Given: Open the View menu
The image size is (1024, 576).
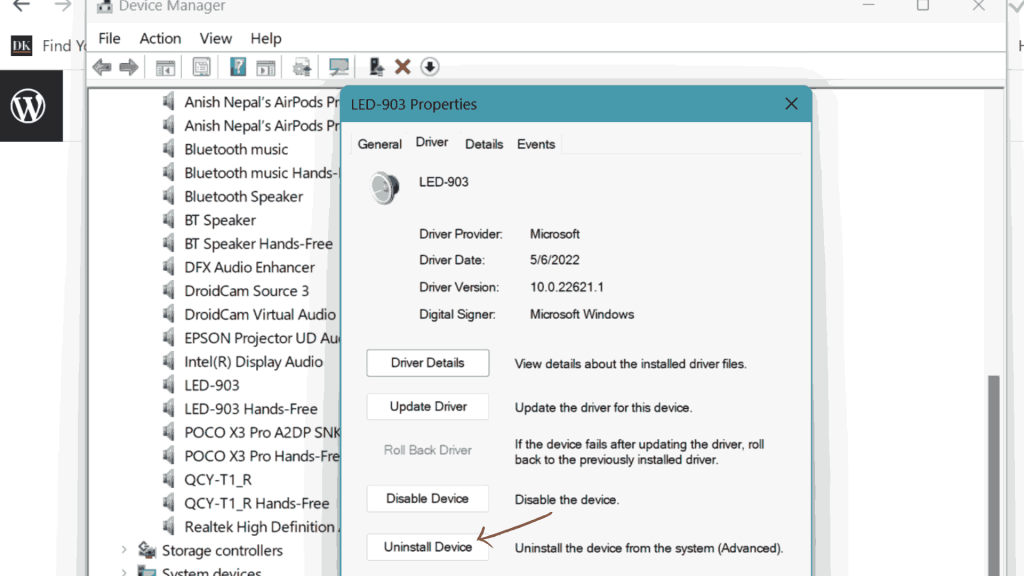Looking at the screenshot, I should [216, 39].
